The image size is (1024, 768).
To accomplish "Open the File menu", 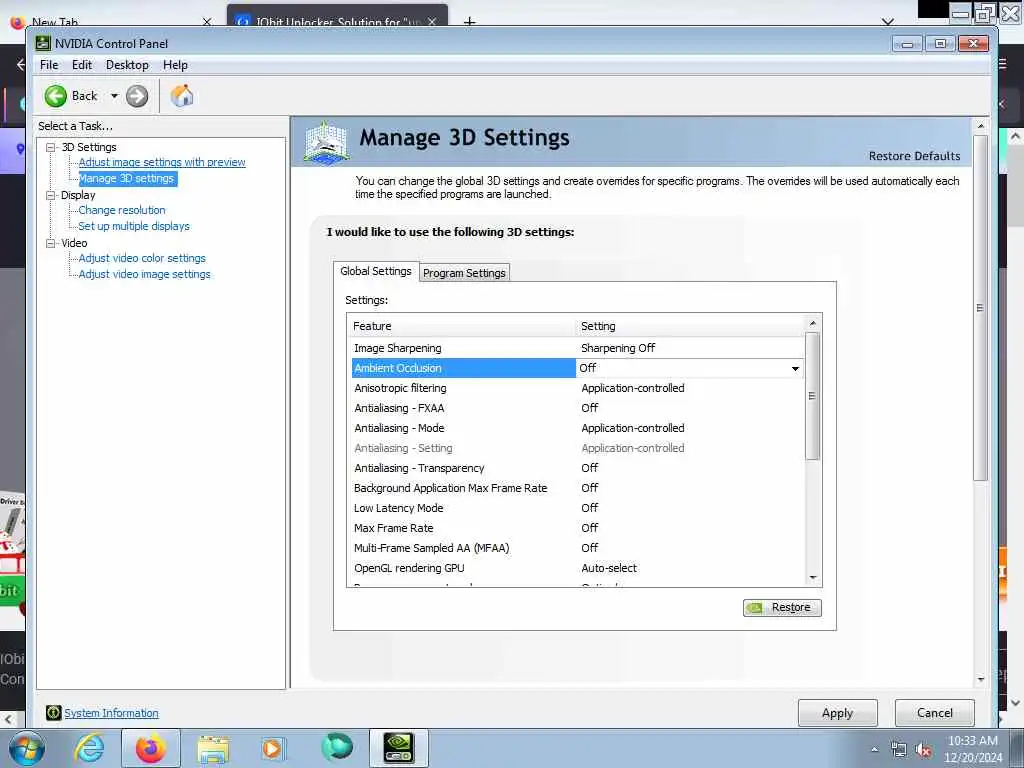I will click(x=49, y=65).
